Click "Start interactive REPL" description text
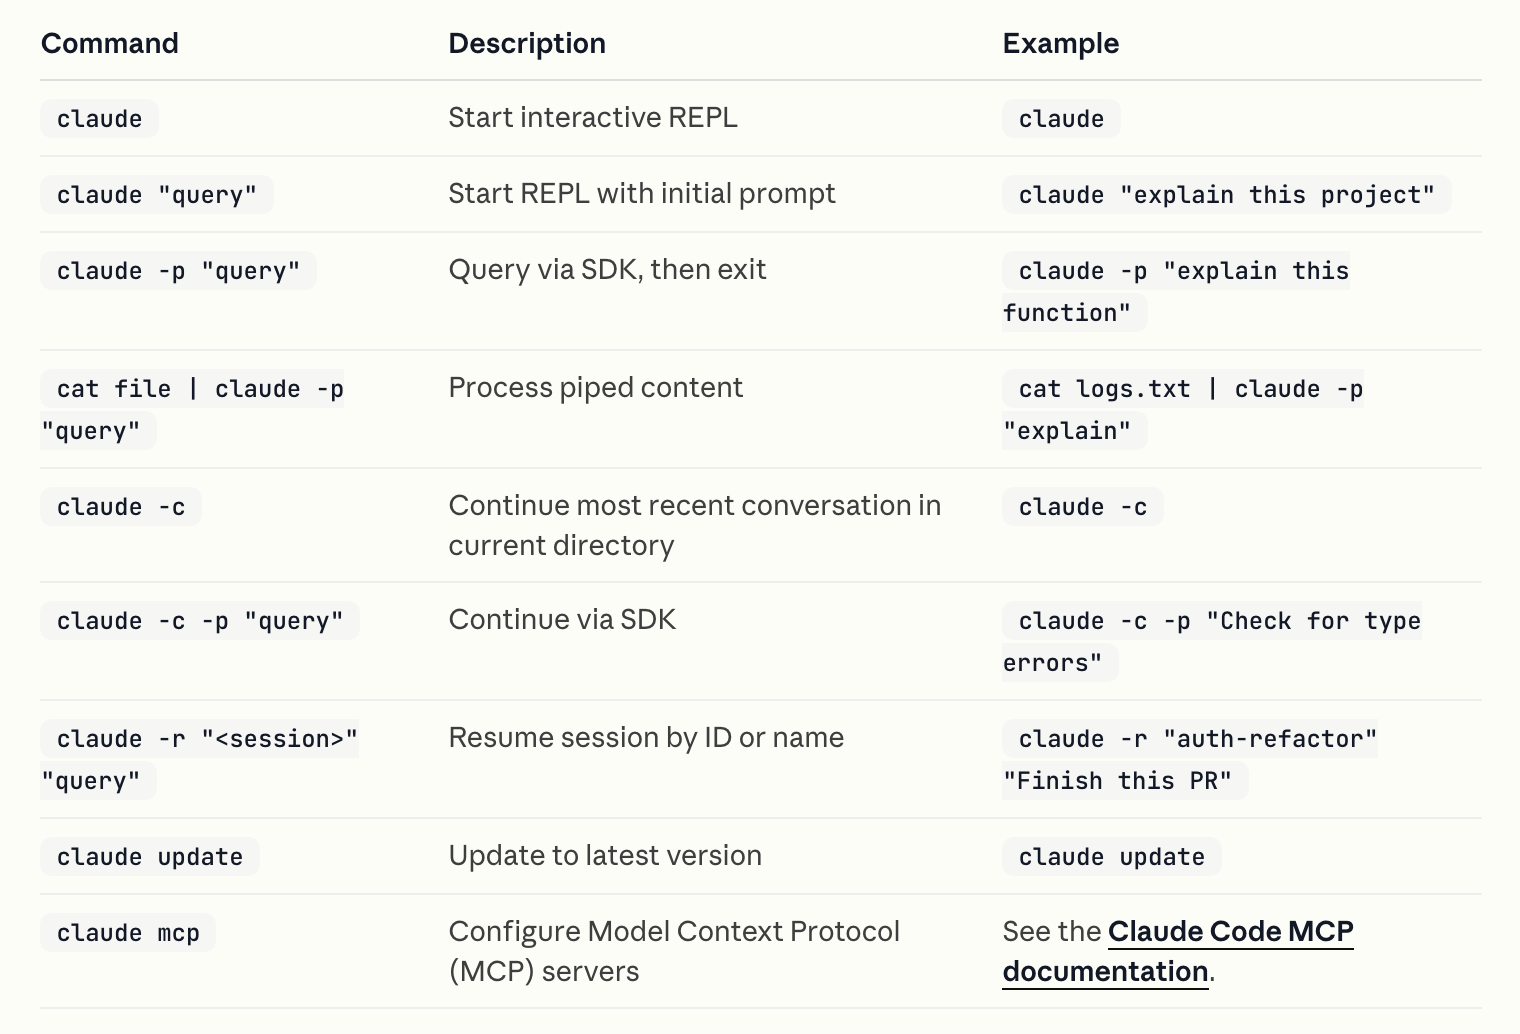 coord(593,118)
